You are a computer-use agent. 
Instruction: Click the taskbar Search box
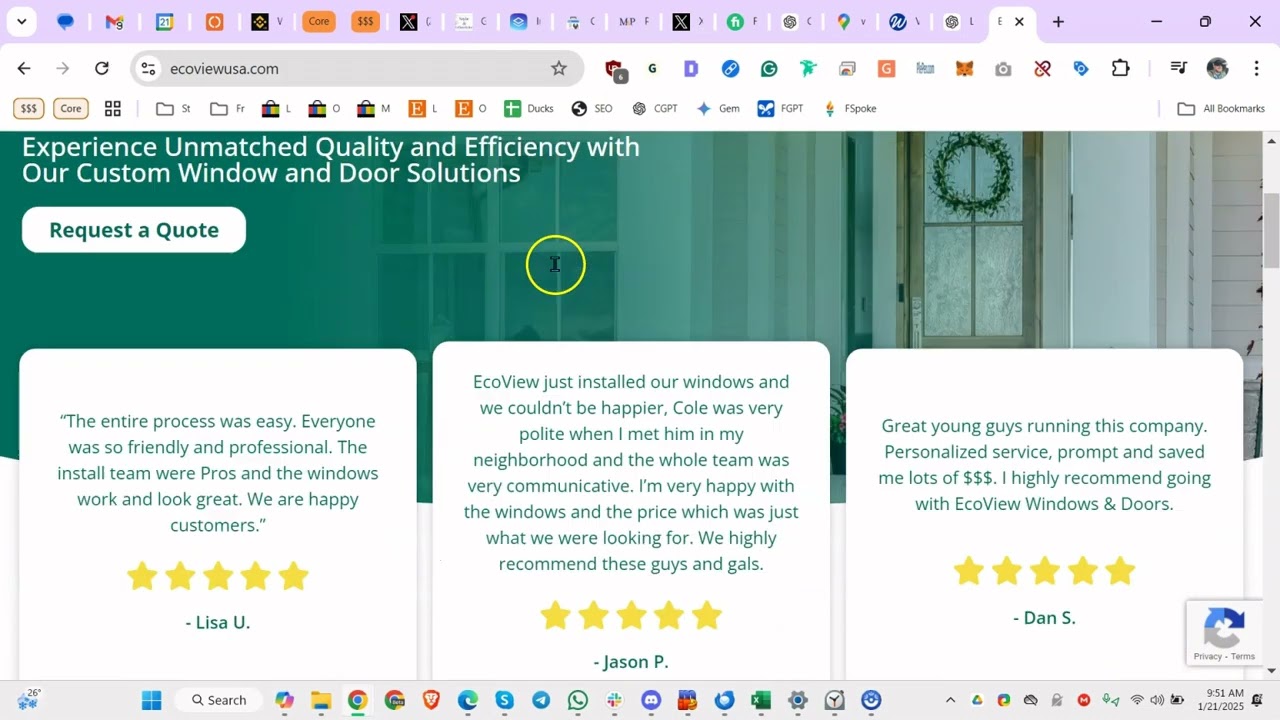tap(219, 700)
